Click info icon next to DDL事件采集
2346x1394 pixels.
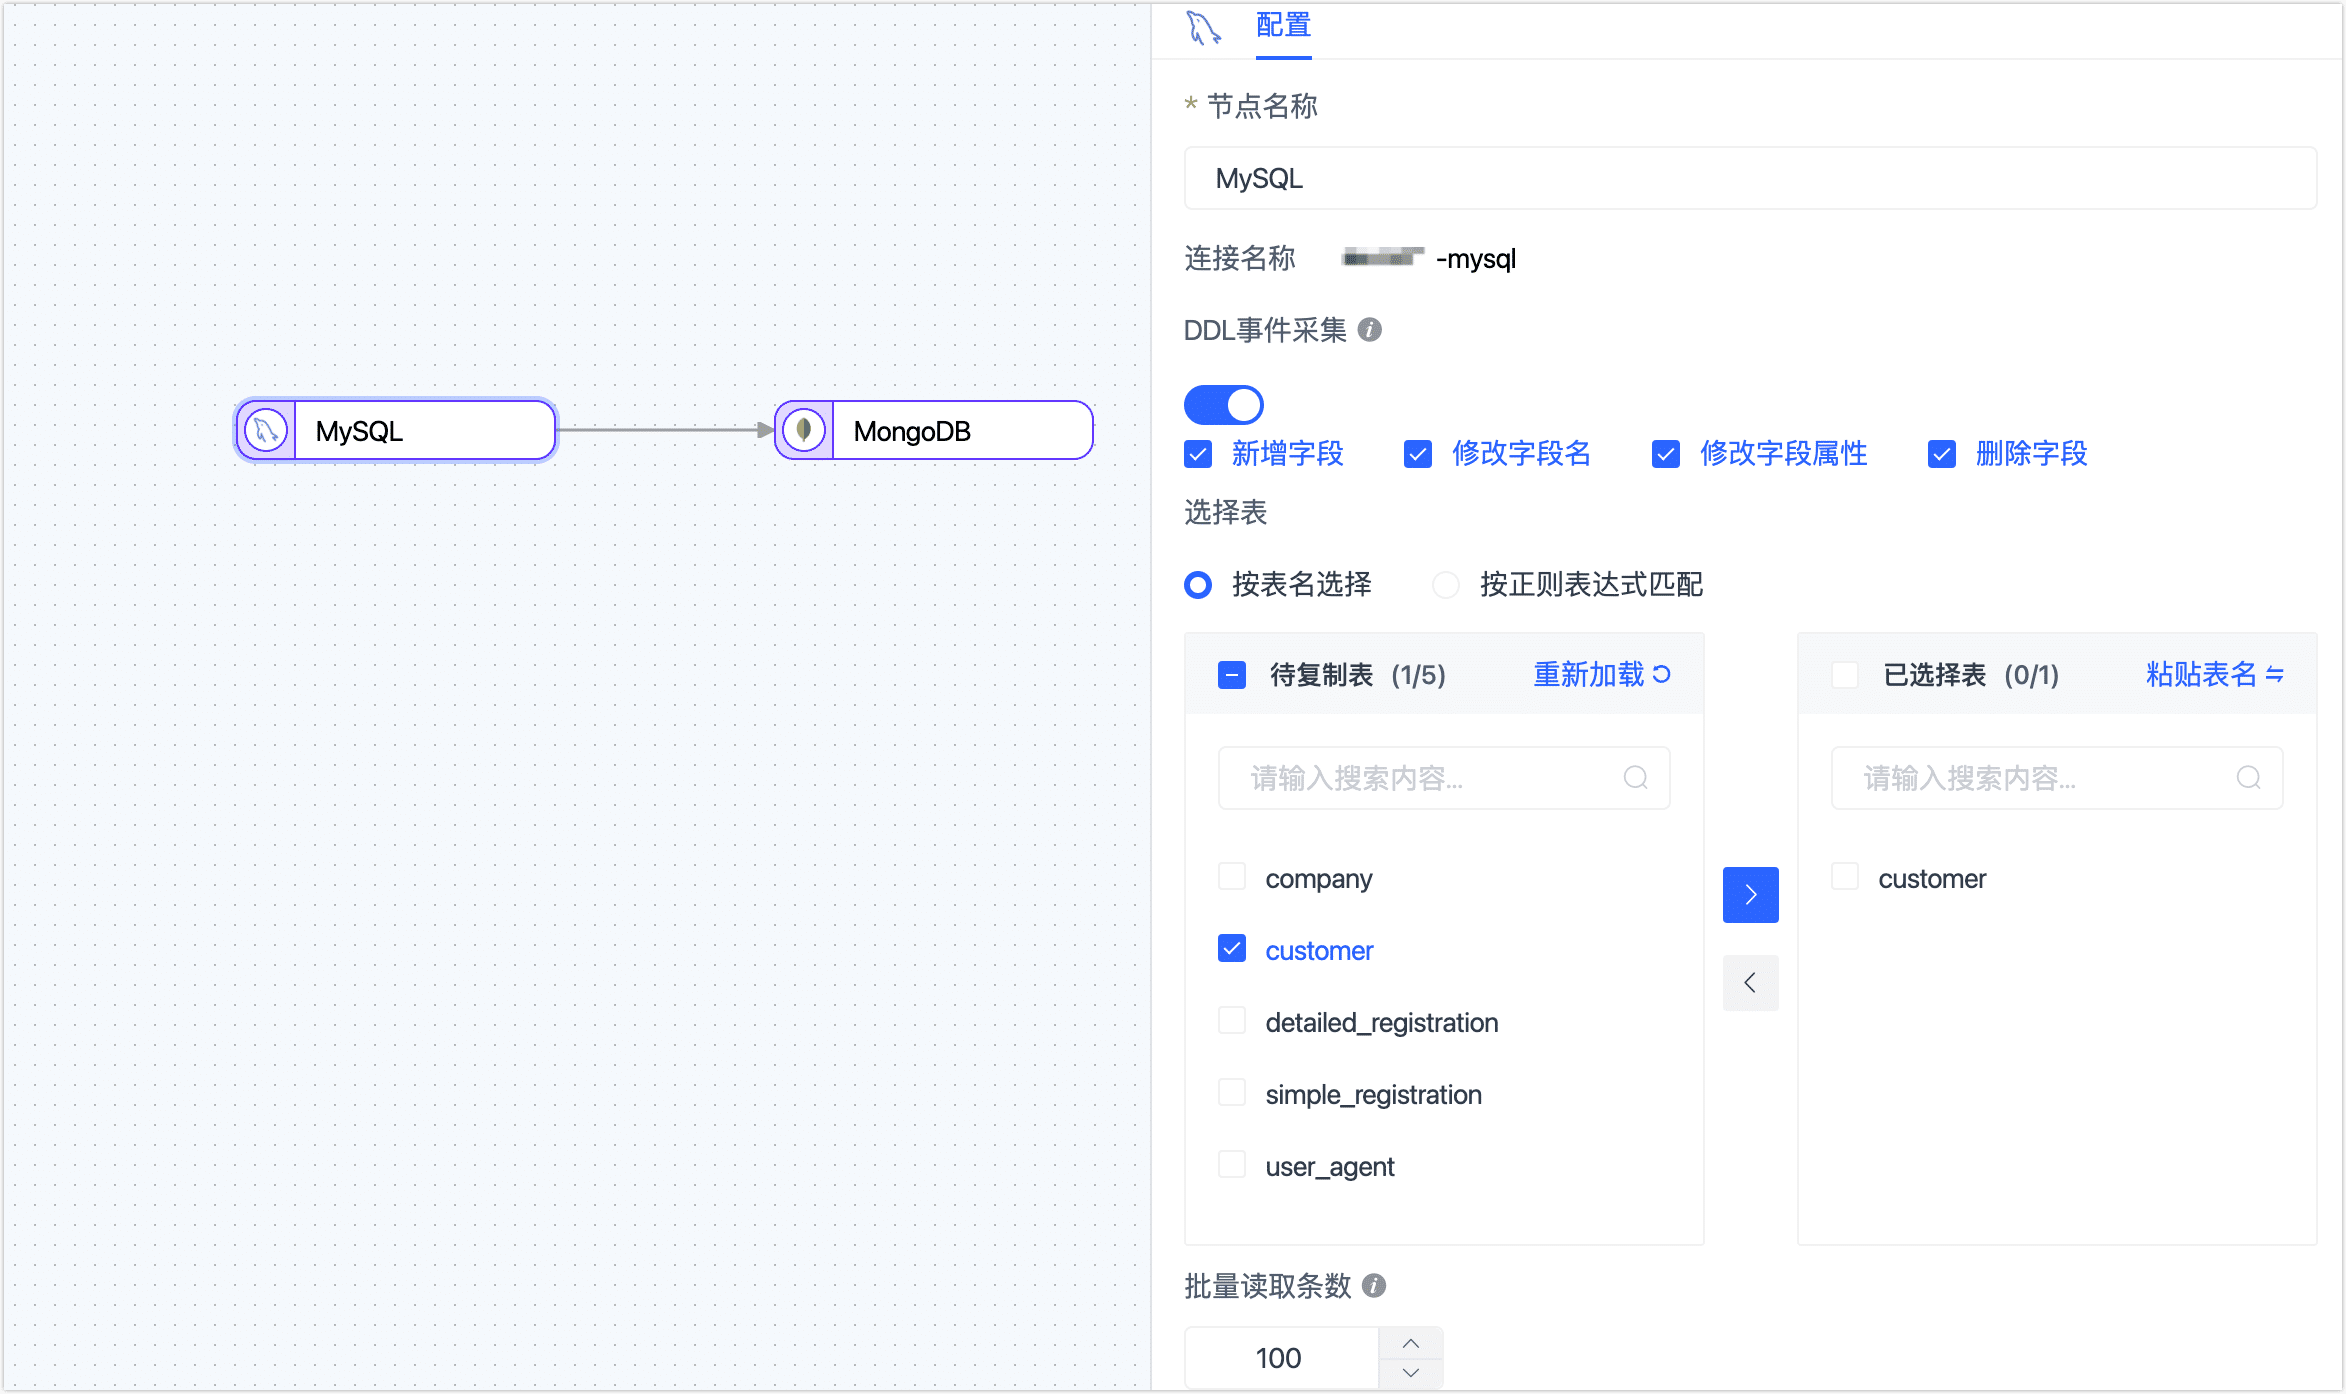(x=1370, y=330)
